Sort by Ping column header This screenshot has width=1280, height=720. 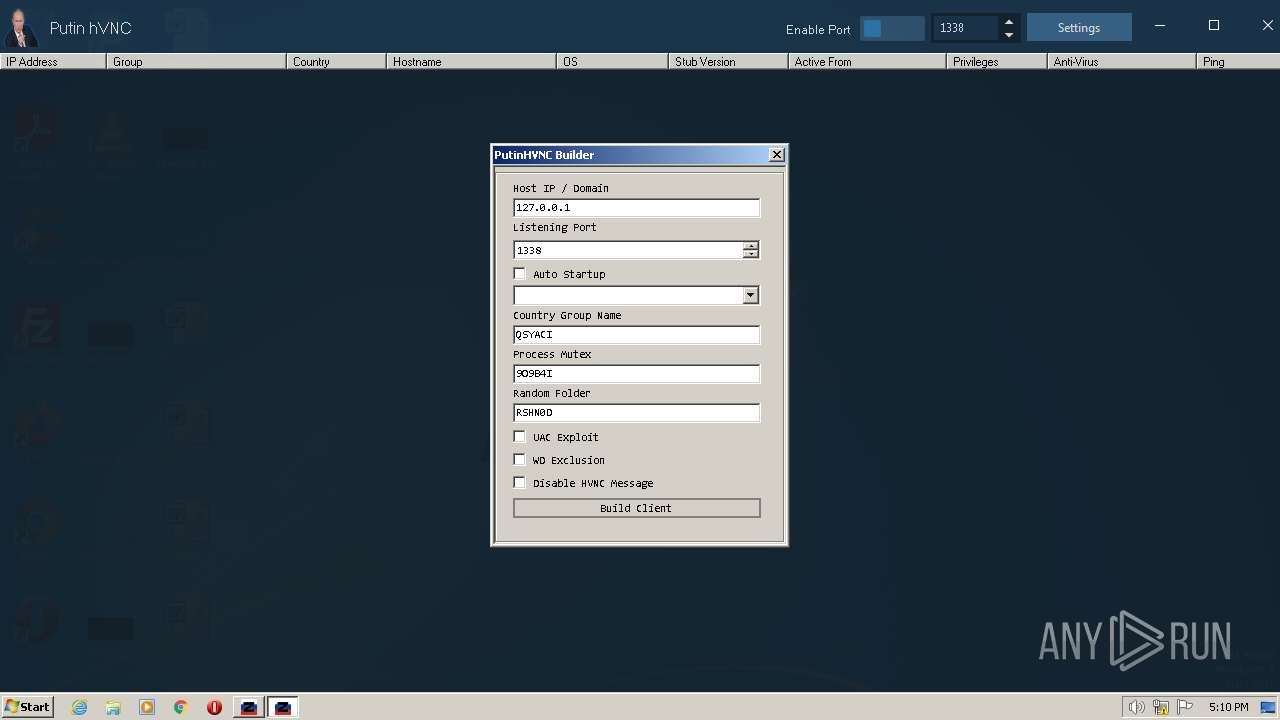pyautogui.click(x=1238, y=62)
